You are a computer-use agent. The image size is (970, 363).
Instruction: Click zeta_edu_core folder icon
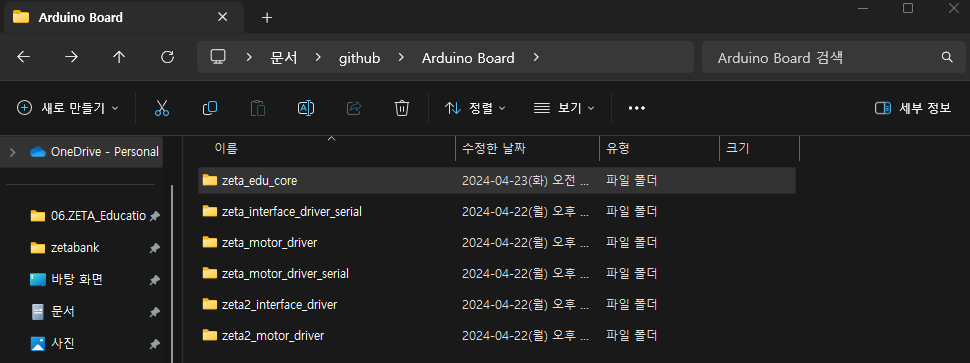coord(210,181)
